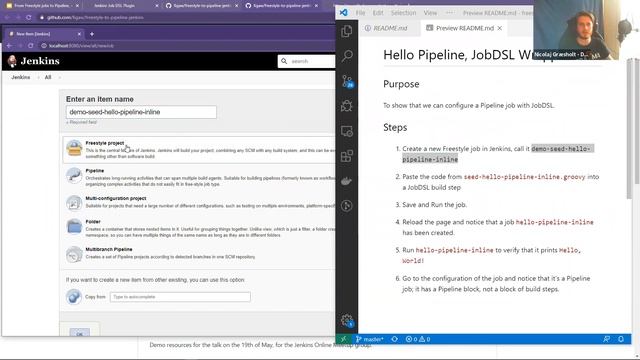Open Docker view in VS Code sidebar
Viewport: 640px width, 360px height.
pos(347,181)
